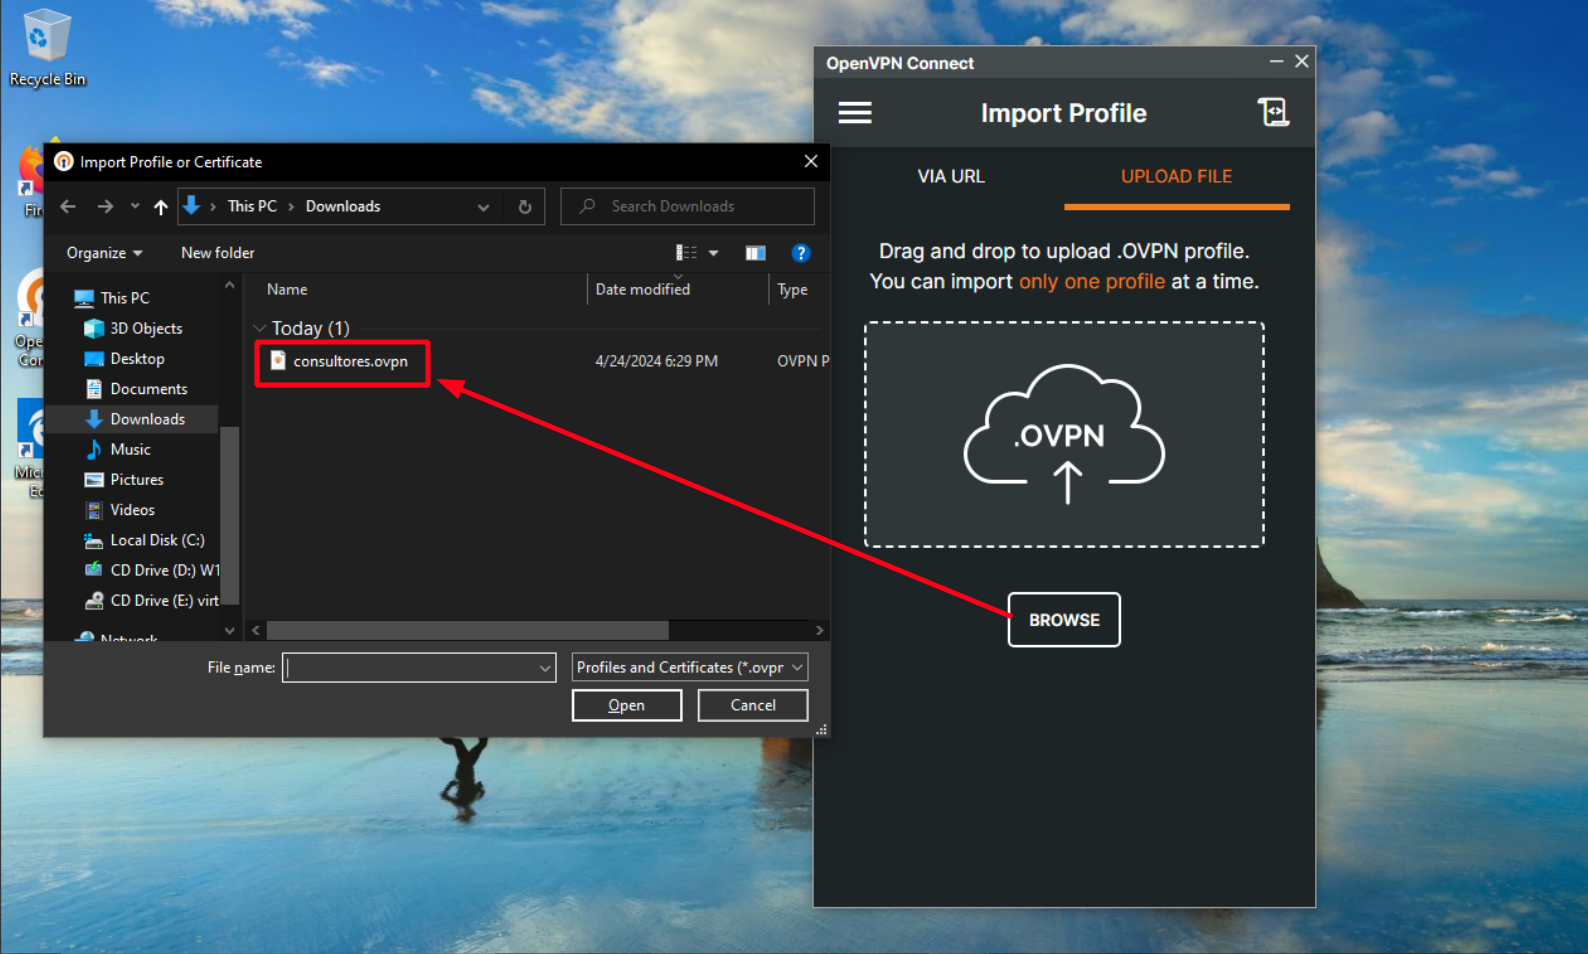Select Documents in the navigation tree
This screenshot has height=954, width=1588.
(x=148, y=389)
